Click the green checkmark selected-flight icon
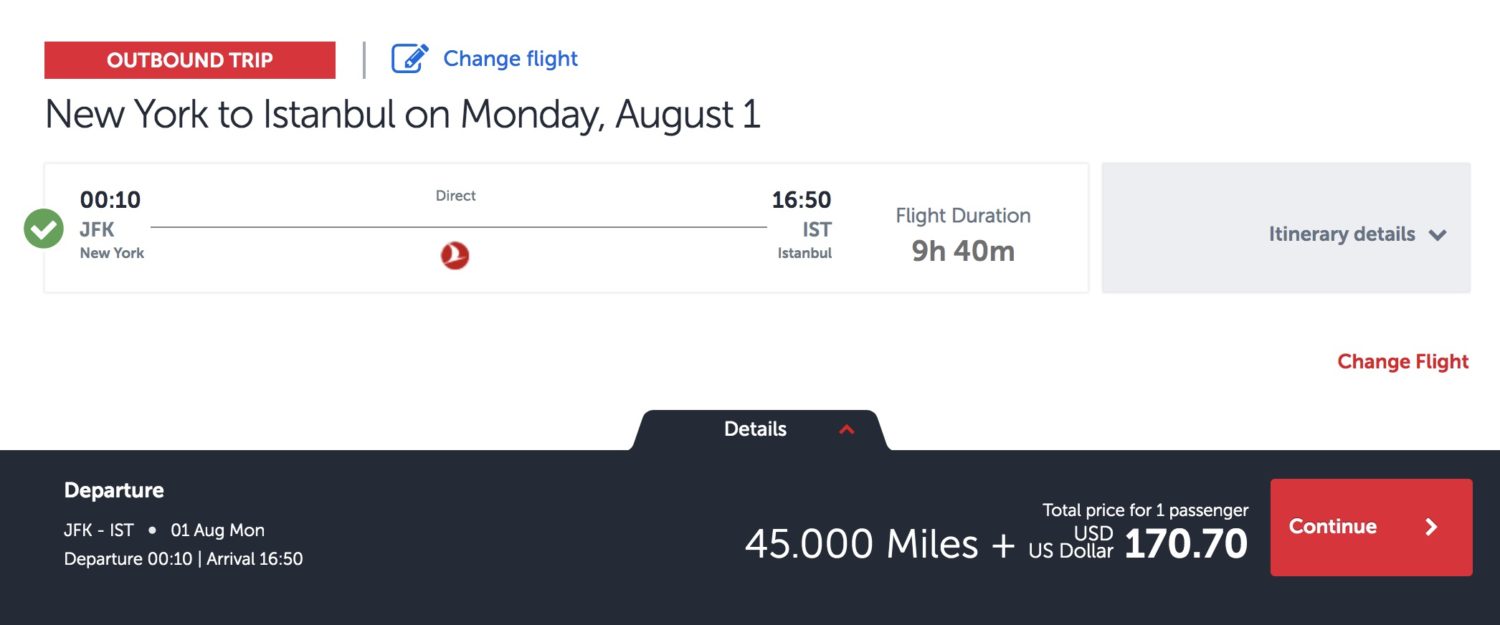 [x=43, y=229]
